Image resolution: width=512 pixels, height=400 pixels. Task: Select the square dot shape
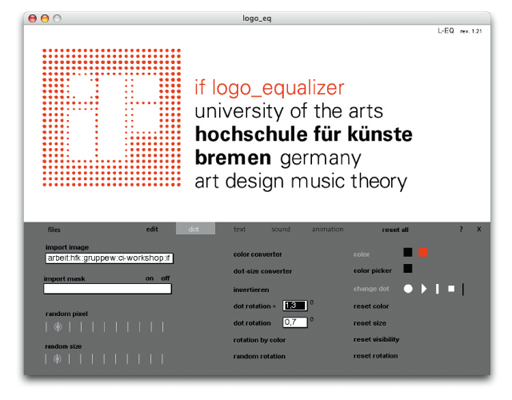tap(451, 289)
